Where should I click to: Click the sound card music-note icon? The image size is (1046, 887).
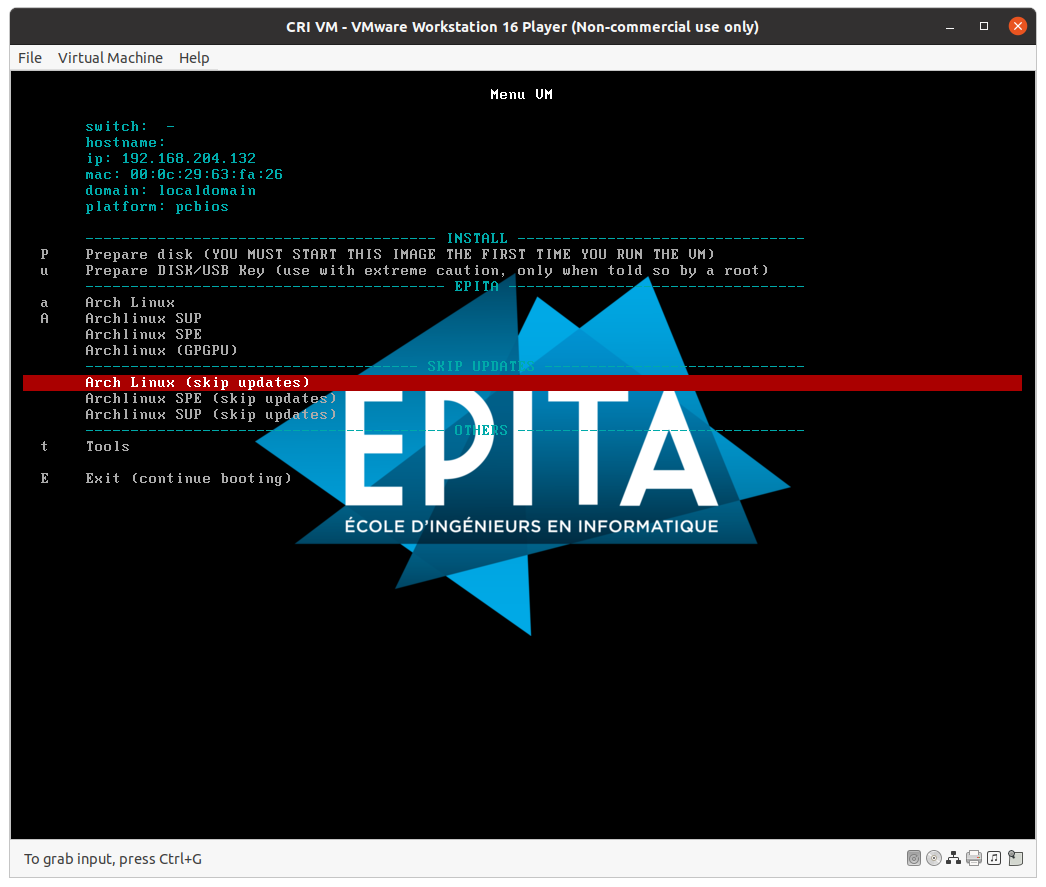coord(994,858)
